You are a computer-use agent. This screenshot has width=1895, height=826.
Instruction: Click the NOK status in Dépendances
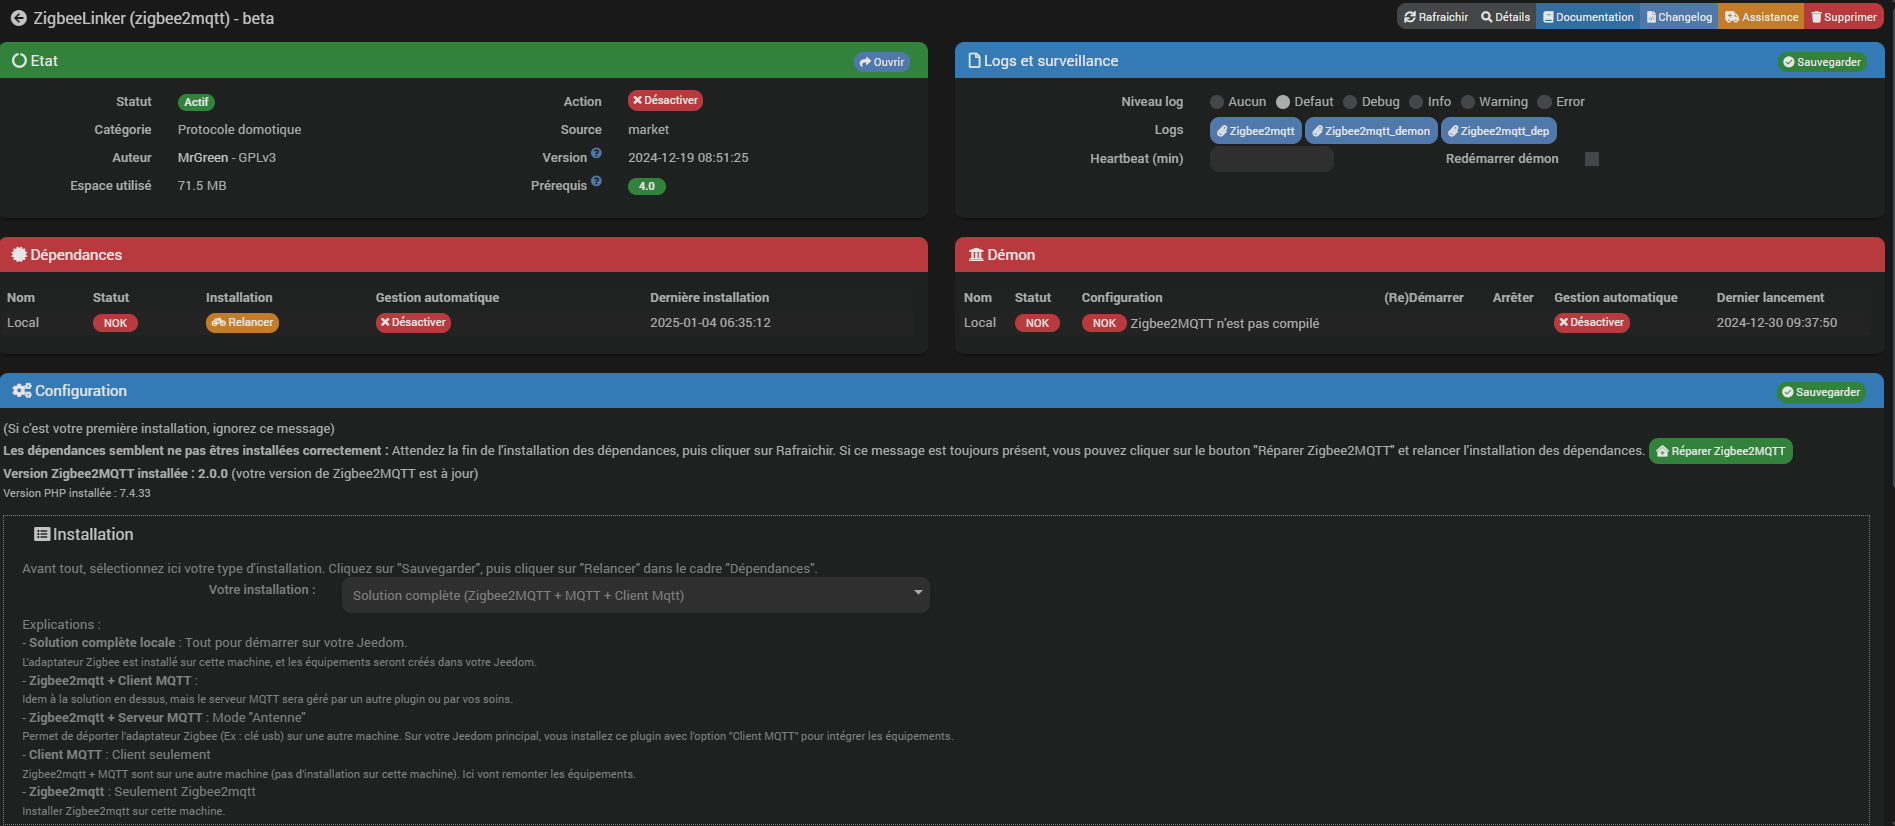(115, 323)
